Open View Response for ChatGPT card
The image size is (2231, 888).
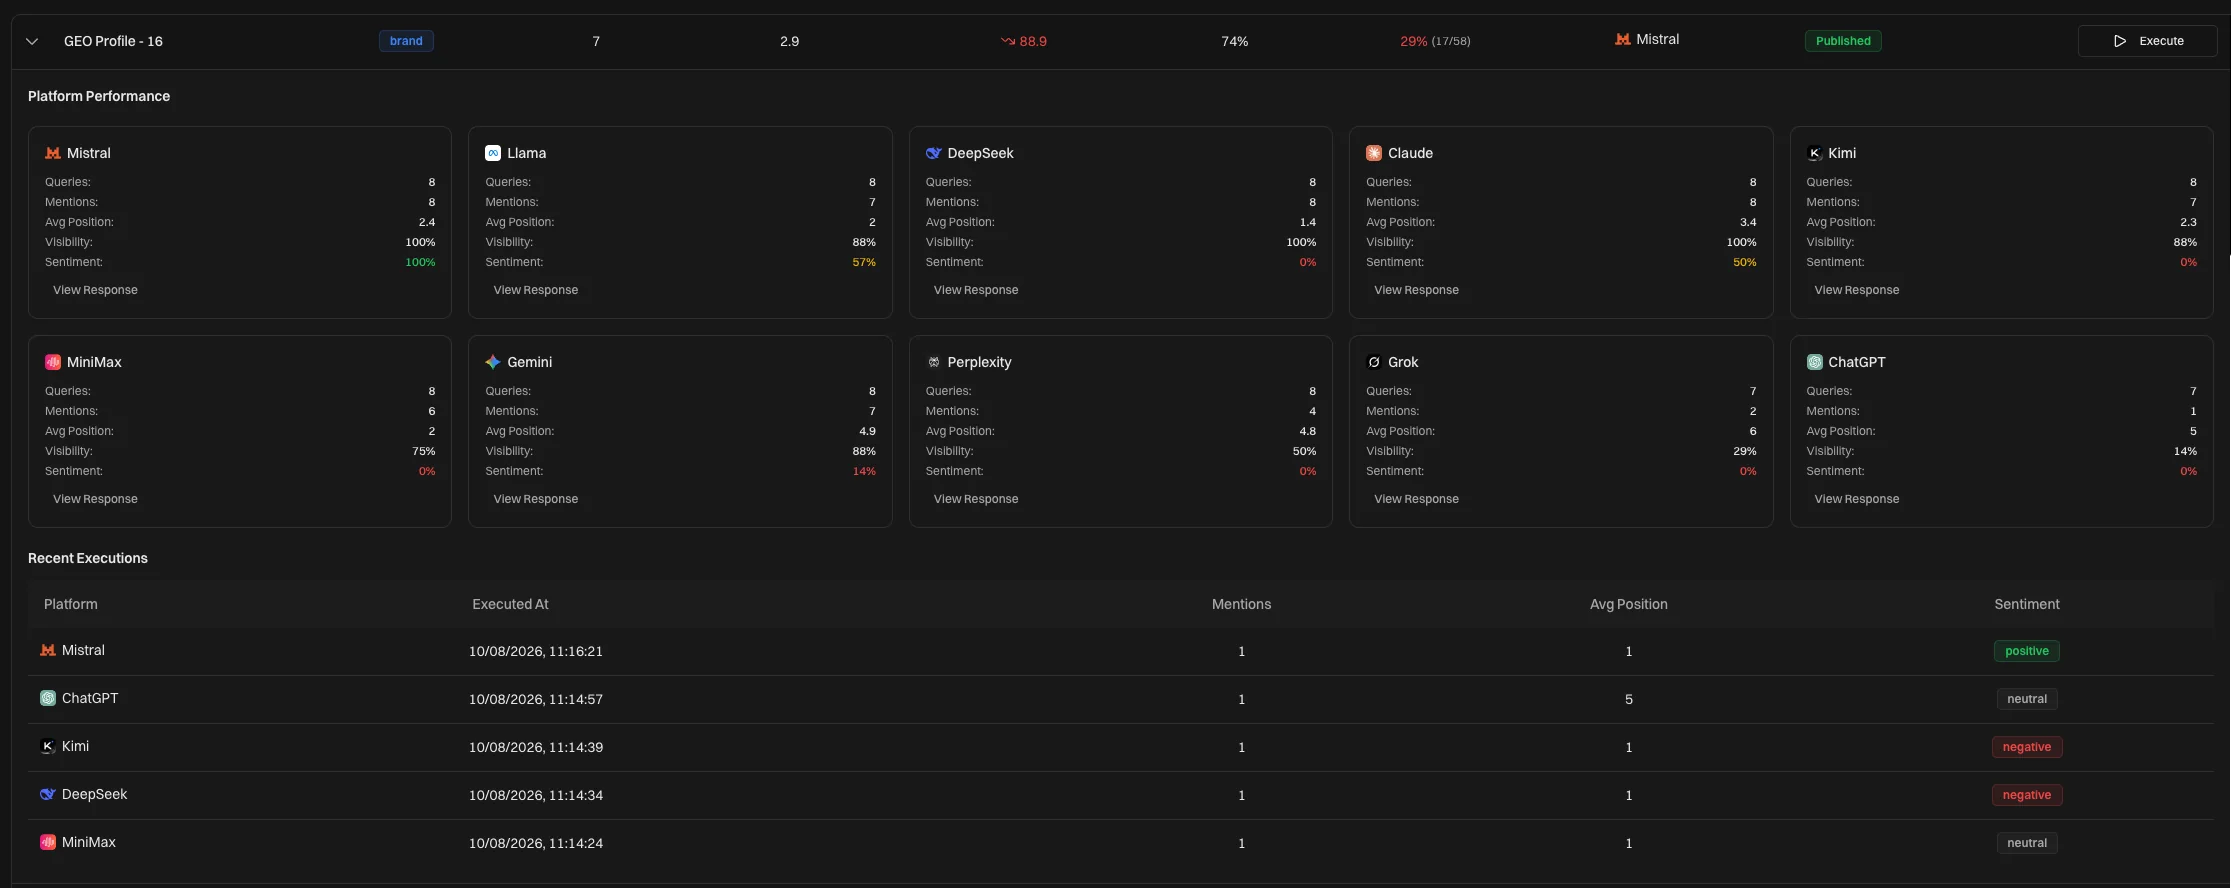(x=1857, y=499)
